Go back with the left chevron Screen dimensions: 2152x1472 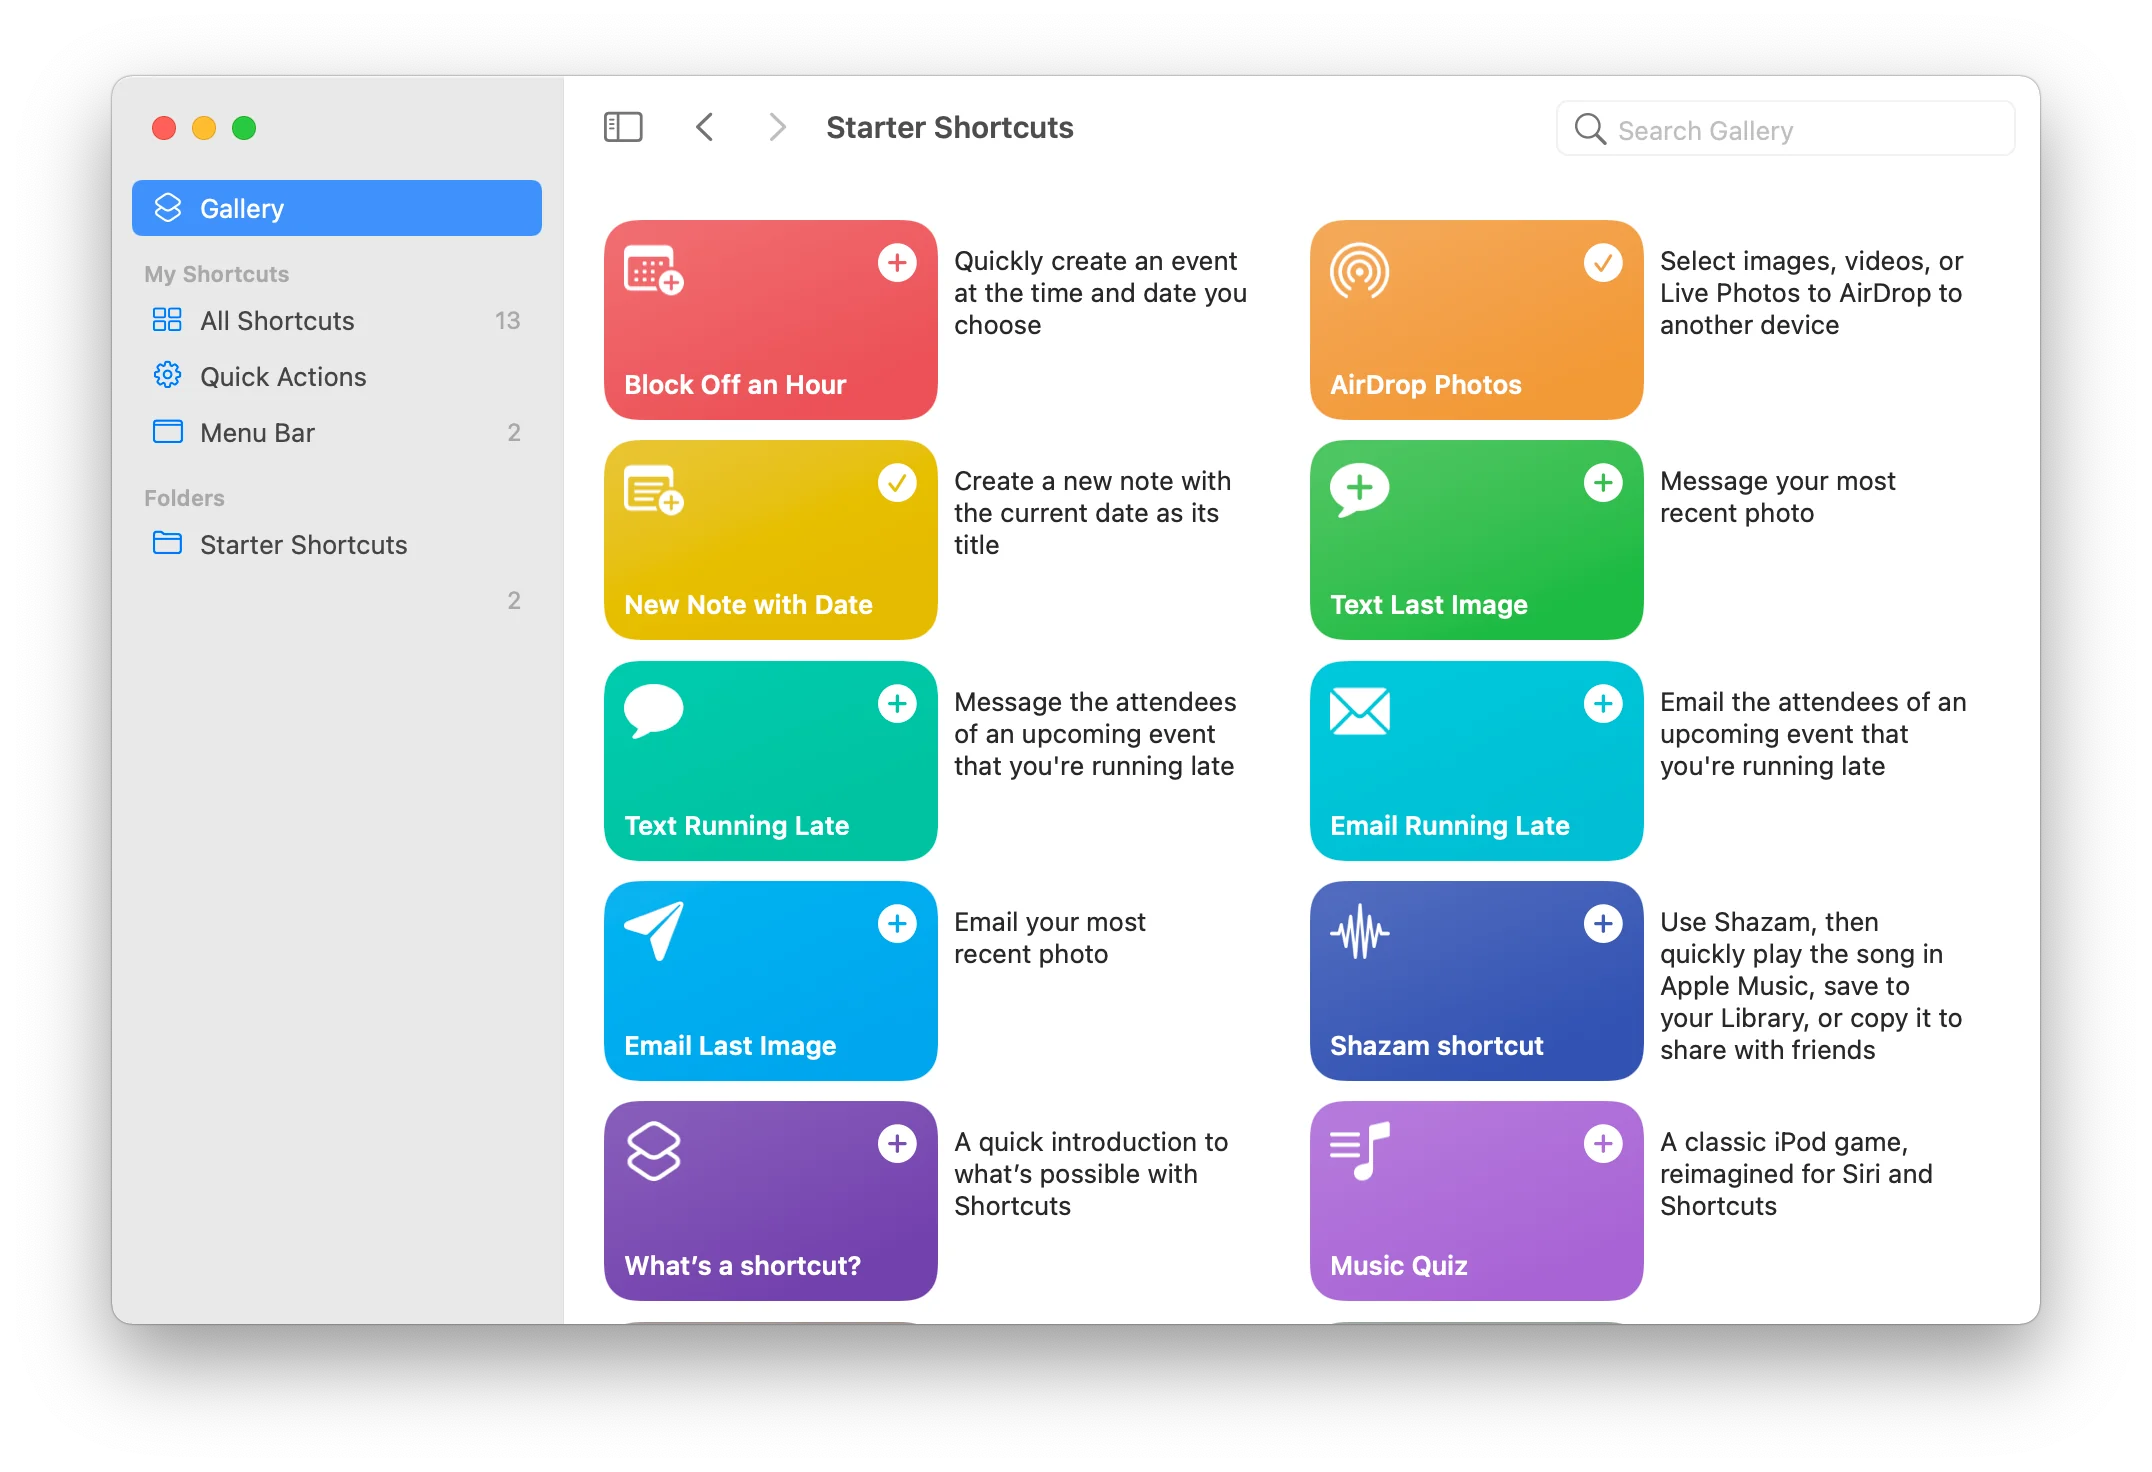pos(705,127)
